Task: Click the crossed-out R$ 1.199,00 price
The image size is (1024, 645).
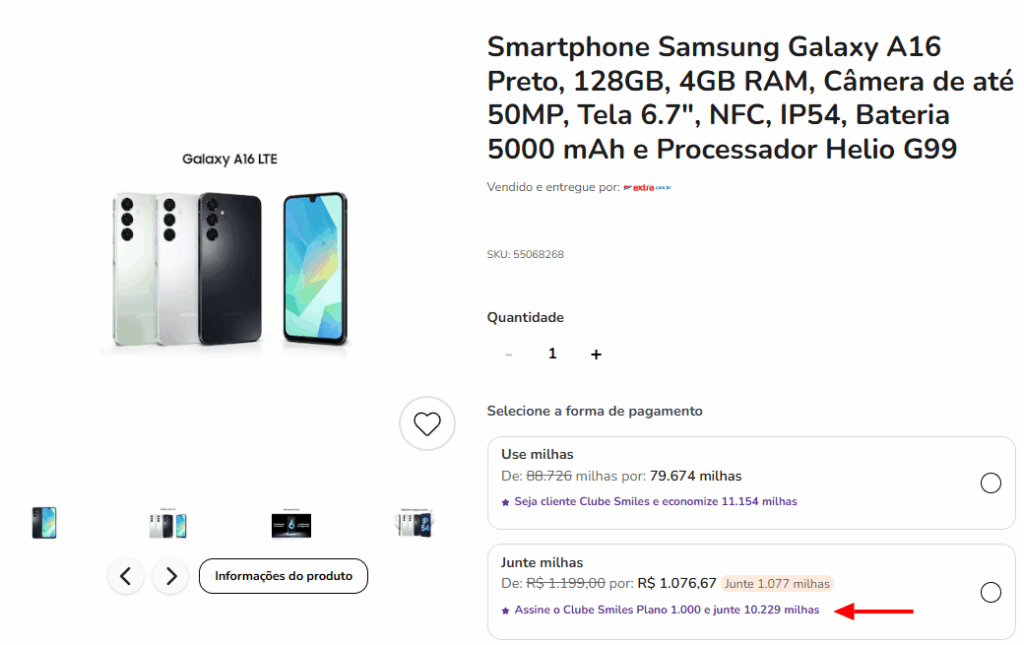Action: coord(565,583)
